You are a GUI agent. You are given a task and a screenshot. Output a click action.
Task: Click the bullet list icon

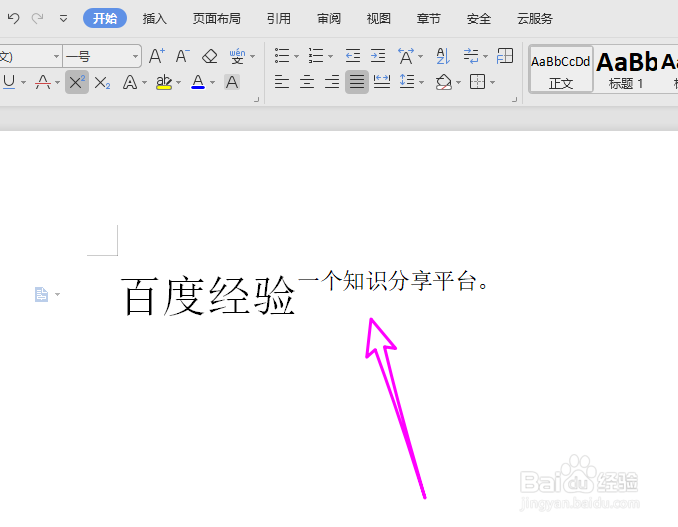[282, 56]
